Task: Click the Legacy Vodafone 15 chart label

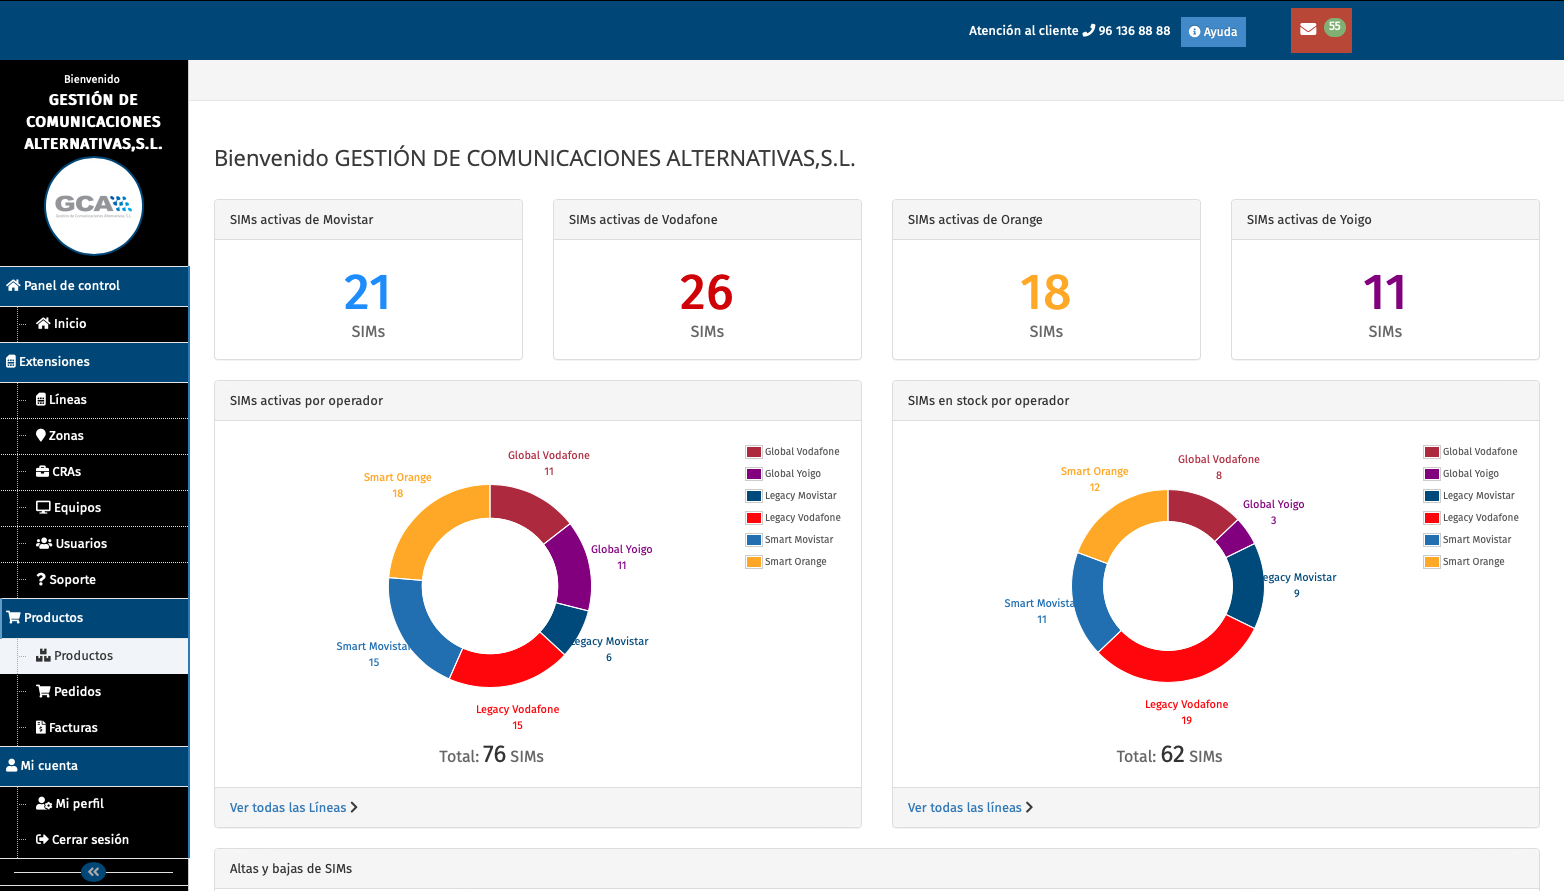Action: click(x=517, y=717)
